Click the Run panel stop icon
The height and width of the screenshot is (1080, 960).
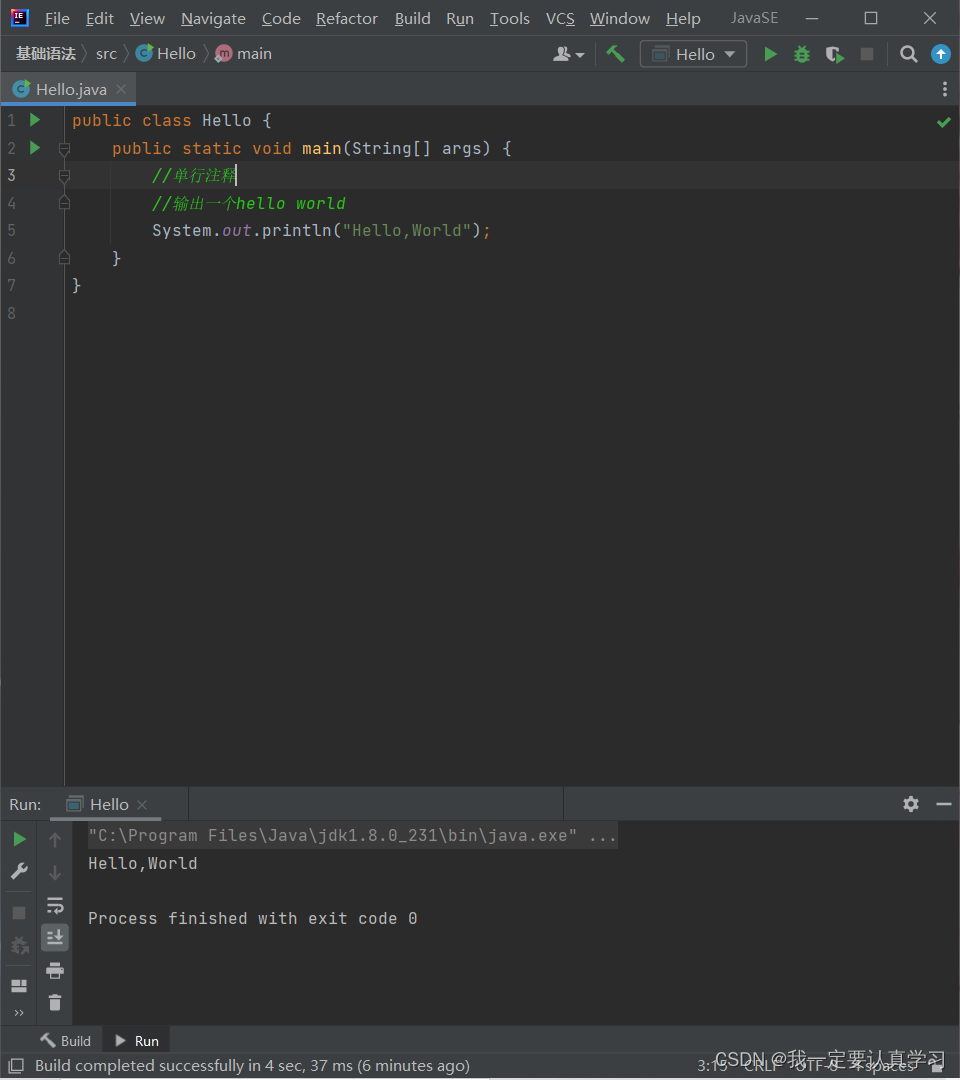pos(19,913)
